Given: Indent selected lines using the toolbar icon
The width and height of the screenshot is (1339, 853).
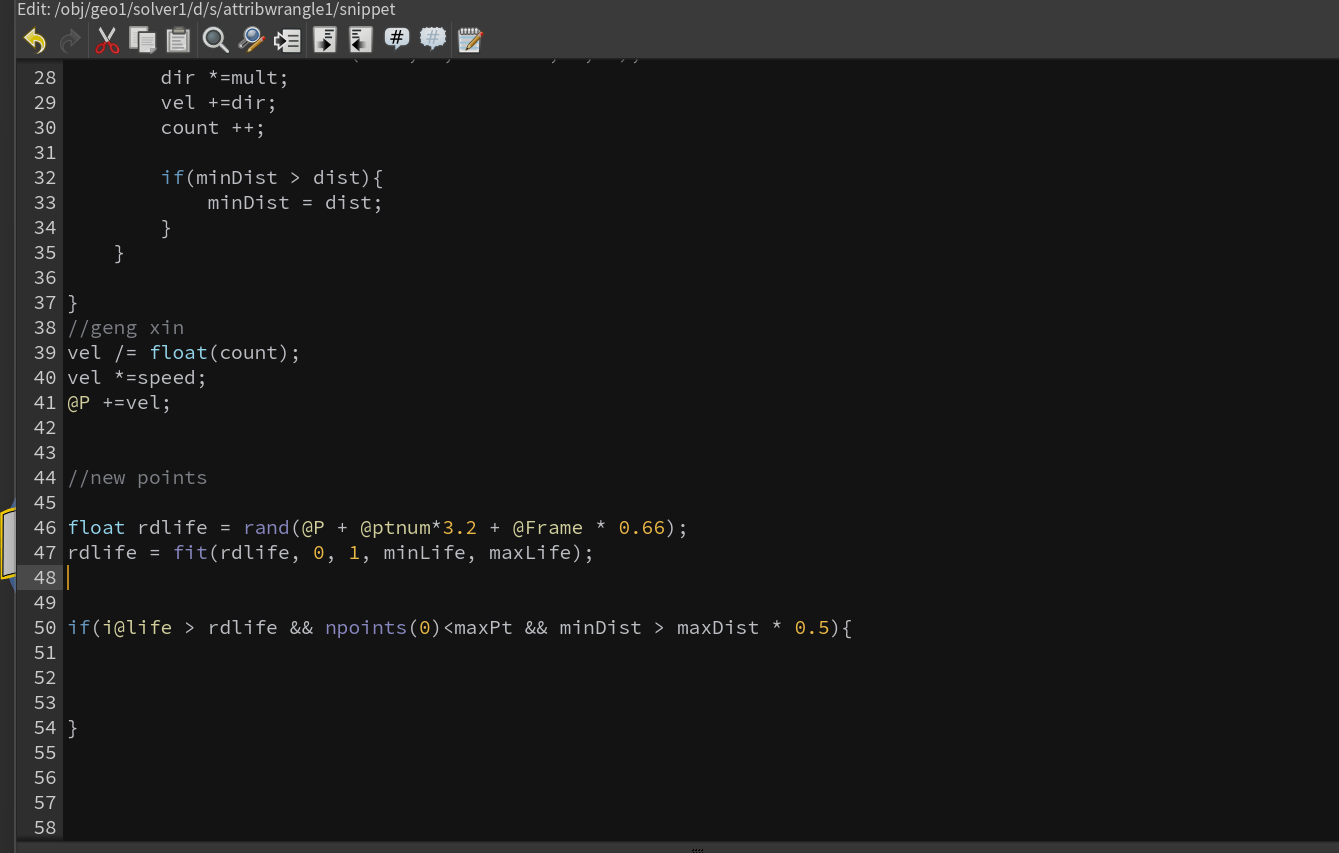Looking at the screenshot, I should pyautogui.click(x=324, y=40).
